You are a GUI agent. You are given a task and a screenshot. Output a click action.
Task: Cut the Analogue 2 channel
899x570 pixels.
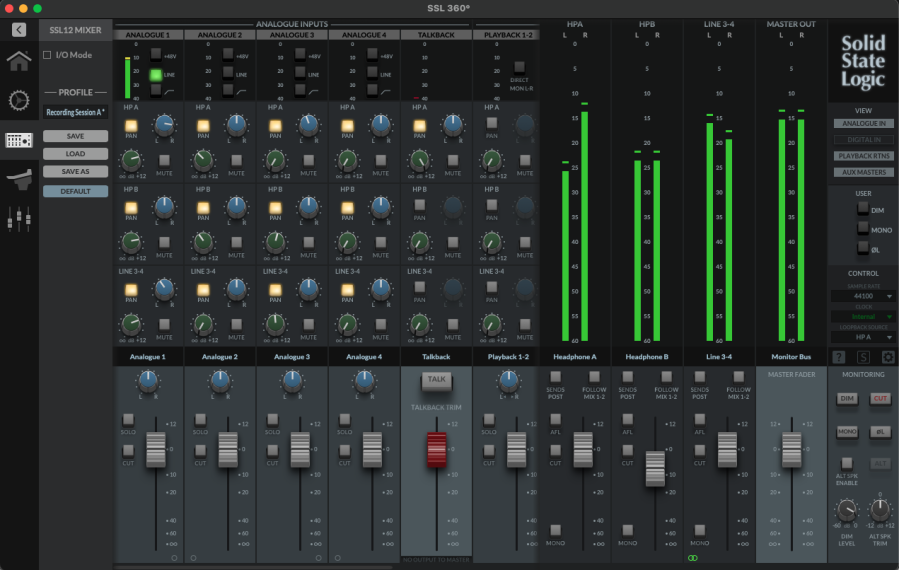201,451
